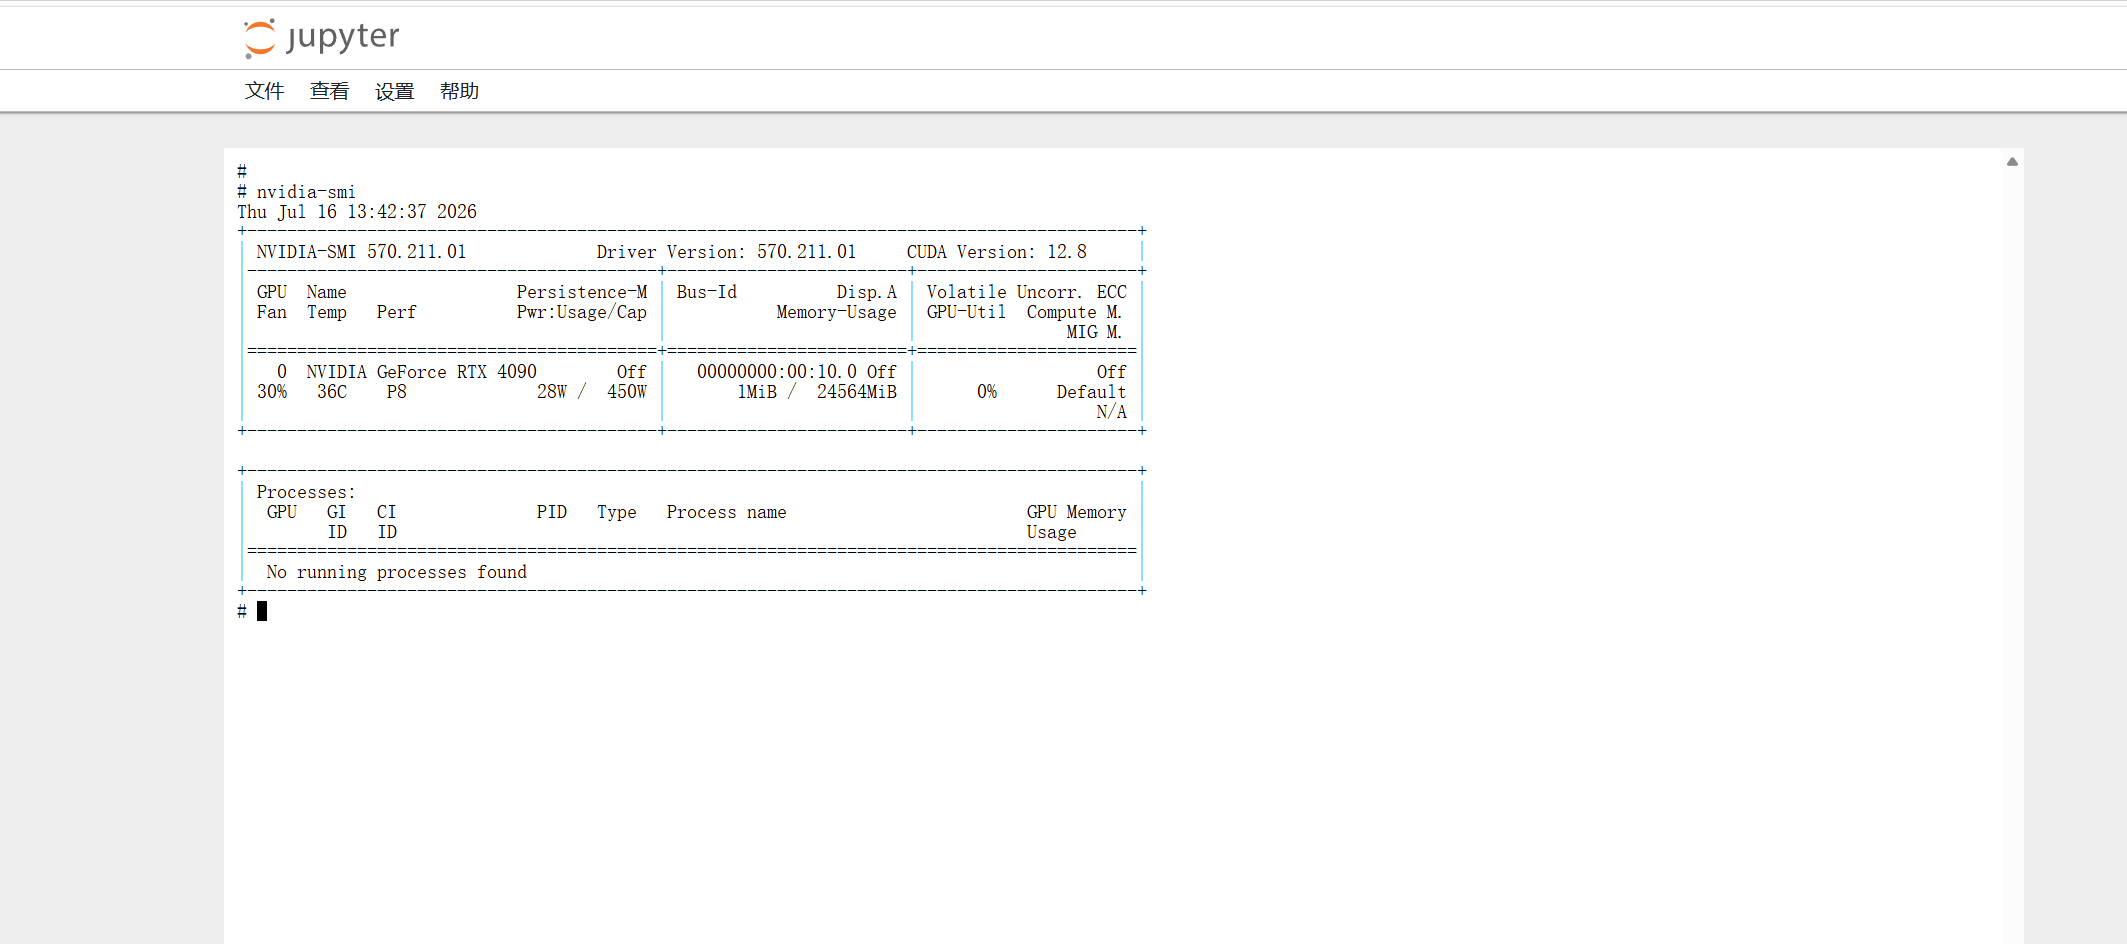Open the 文件 menu
The image size is (2127, 944).
point(265,91)
